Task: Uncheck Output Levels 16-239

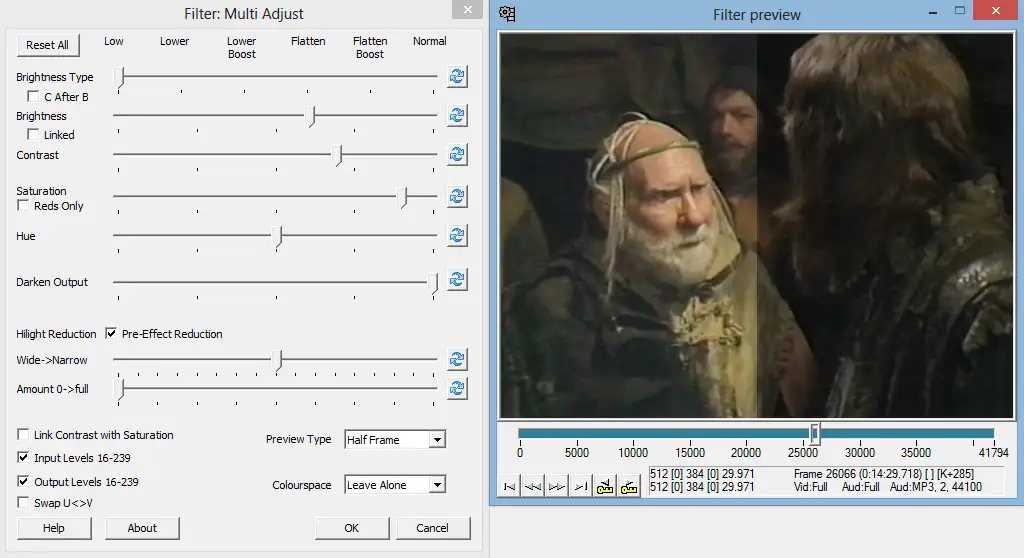Action: click(x=23, y=482)
